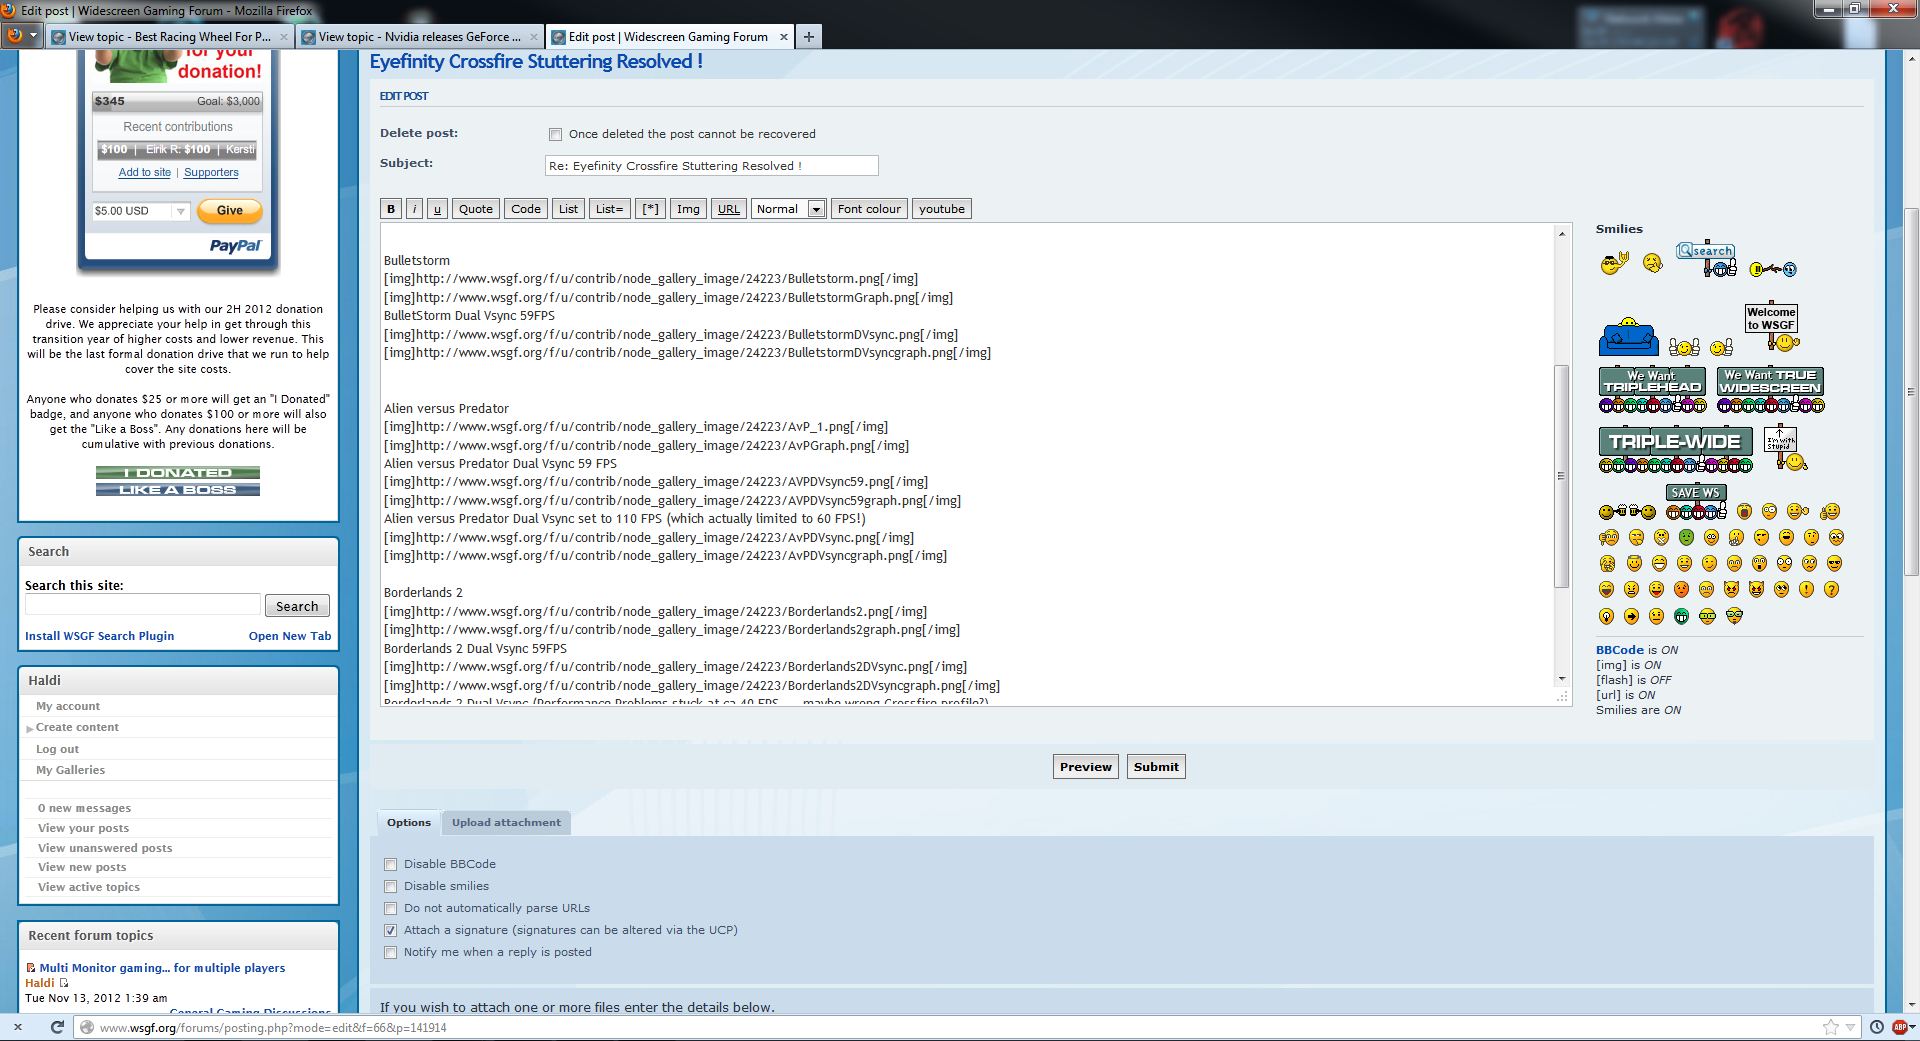Insert the green grinning smiley
Viewport: 1920px width, 1041px height.
[1681, 616]
